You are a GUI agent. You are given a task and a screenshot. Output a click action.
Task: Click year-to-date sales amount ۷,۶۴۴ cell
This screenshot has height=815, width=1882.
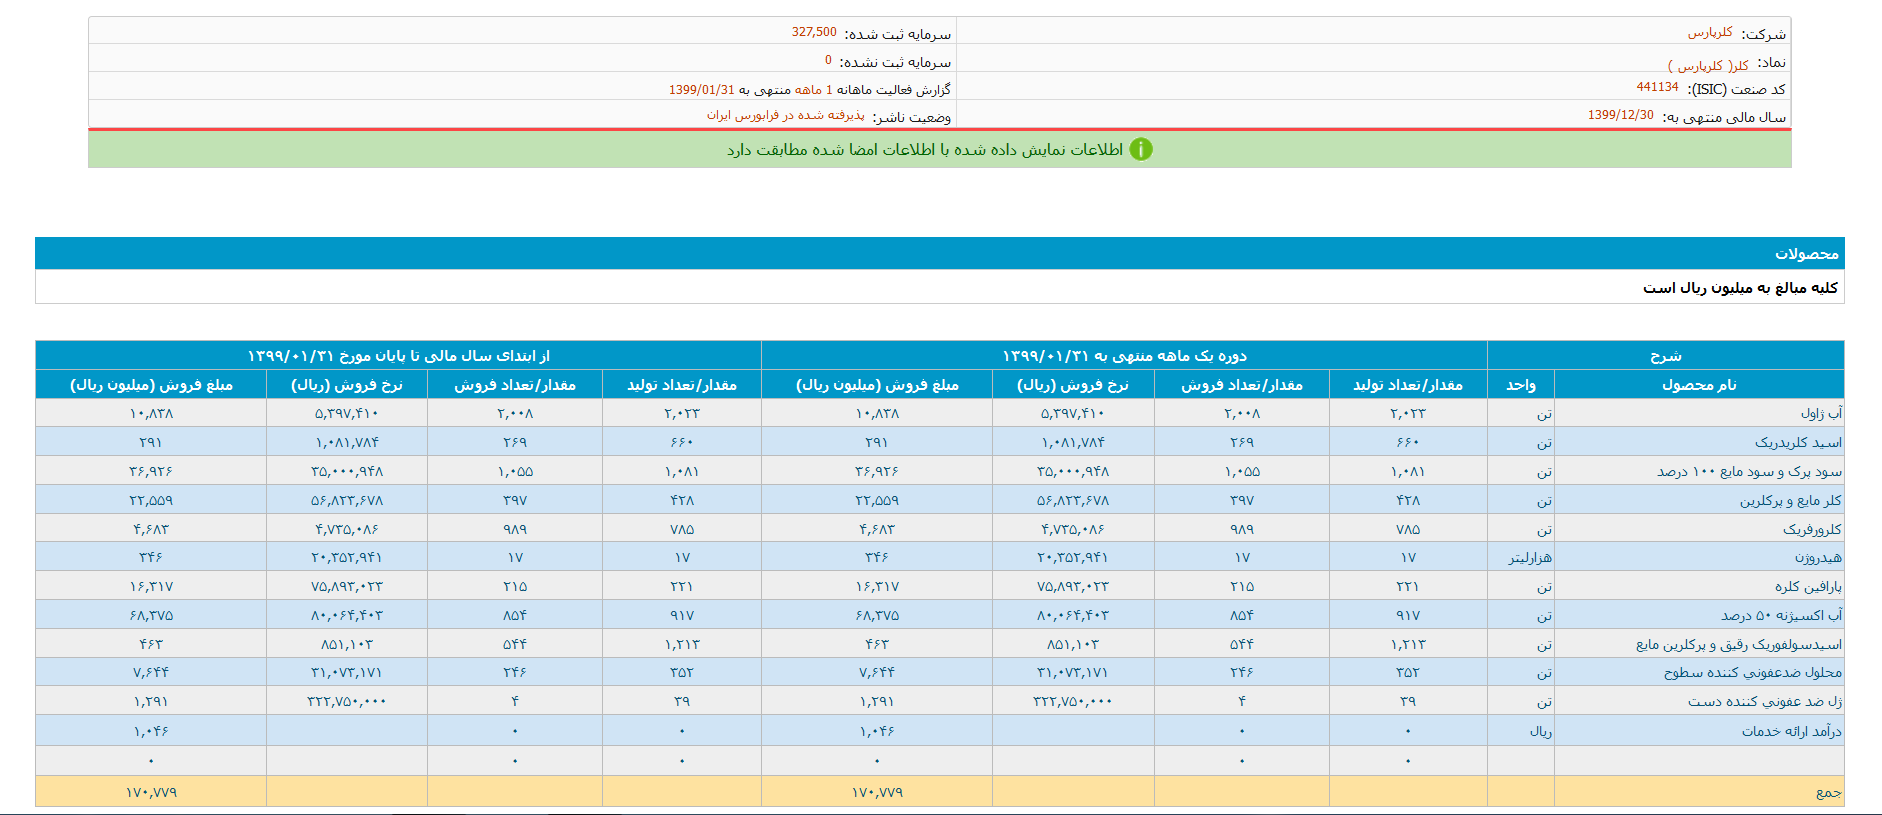151,672
